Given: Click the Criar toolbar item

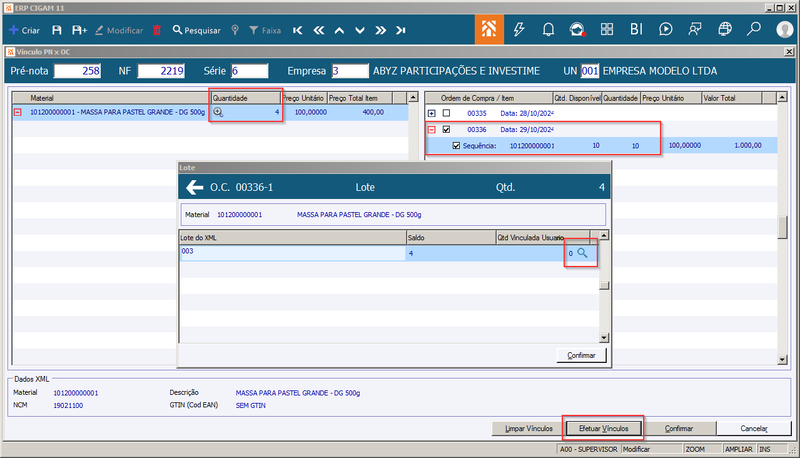Looking at the screenshot, I should pos(24,31).
